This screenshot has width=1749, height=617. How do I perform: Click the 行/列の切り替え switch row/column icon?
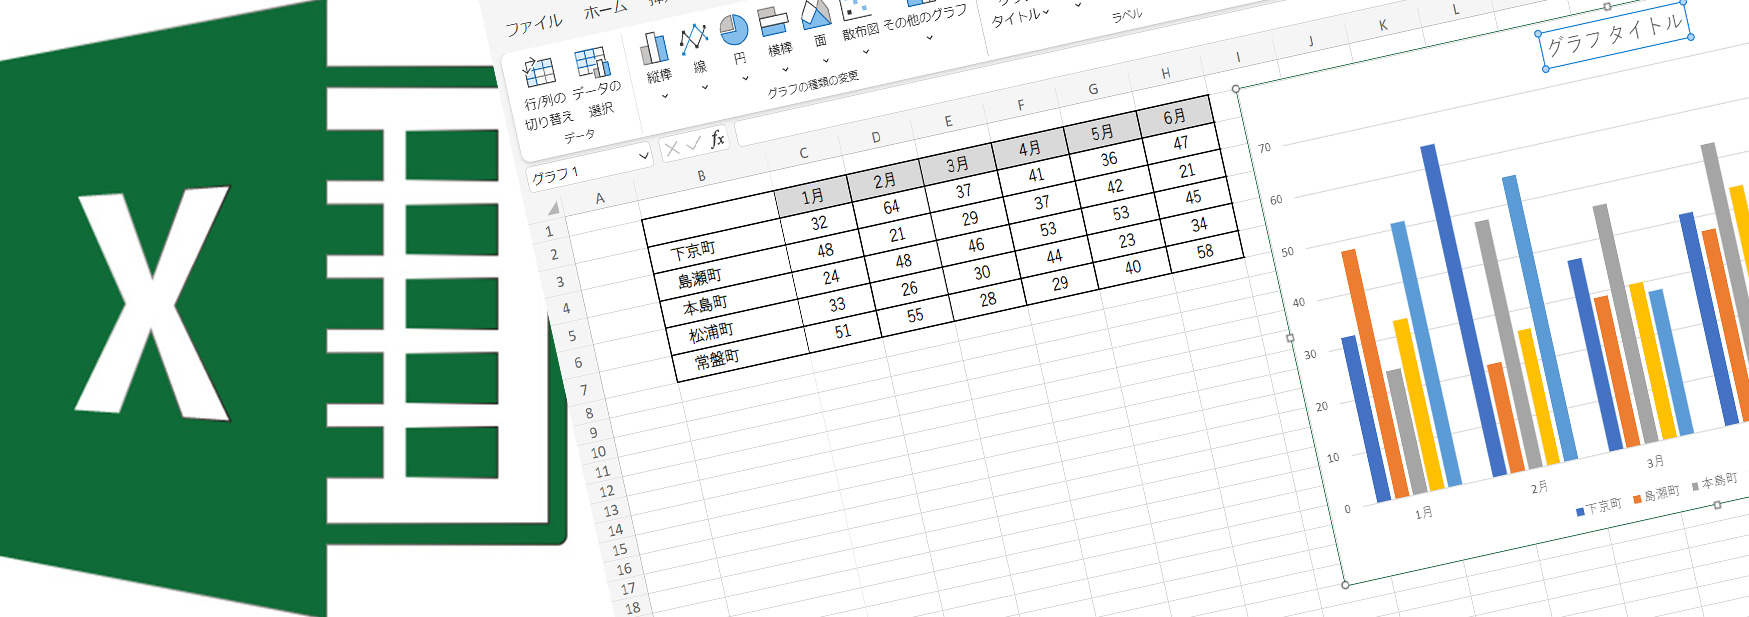click(x=539, y=72)
